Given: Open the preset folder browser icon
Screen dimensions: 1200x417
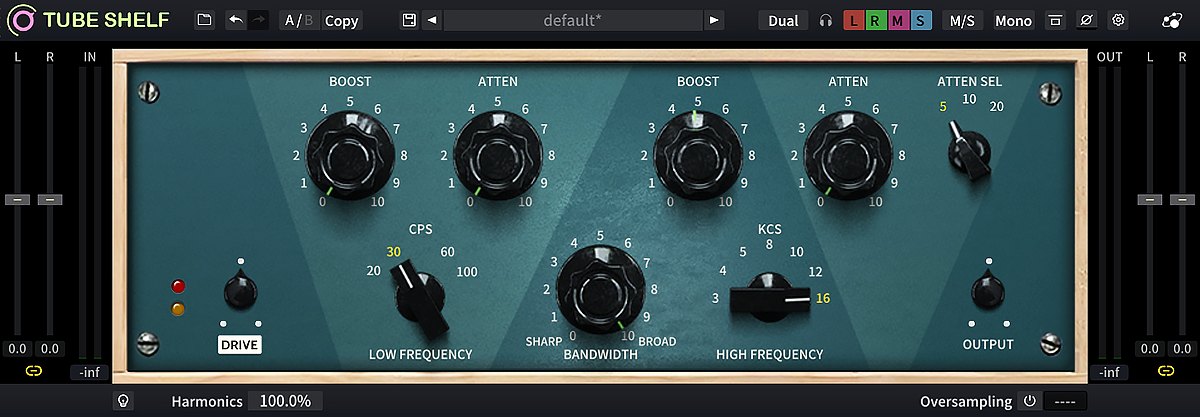Looking at the screenshot, I should pyautogui.click(x=204, y=20).
